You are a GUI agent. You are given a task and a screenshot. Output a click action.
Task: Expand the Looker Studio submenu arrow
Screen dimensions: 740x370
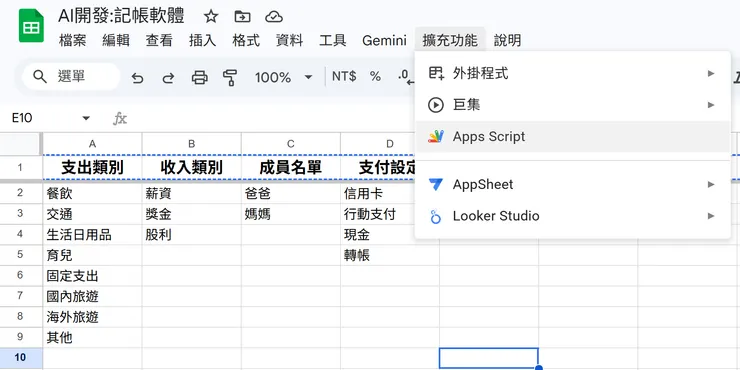pos(711,216)
